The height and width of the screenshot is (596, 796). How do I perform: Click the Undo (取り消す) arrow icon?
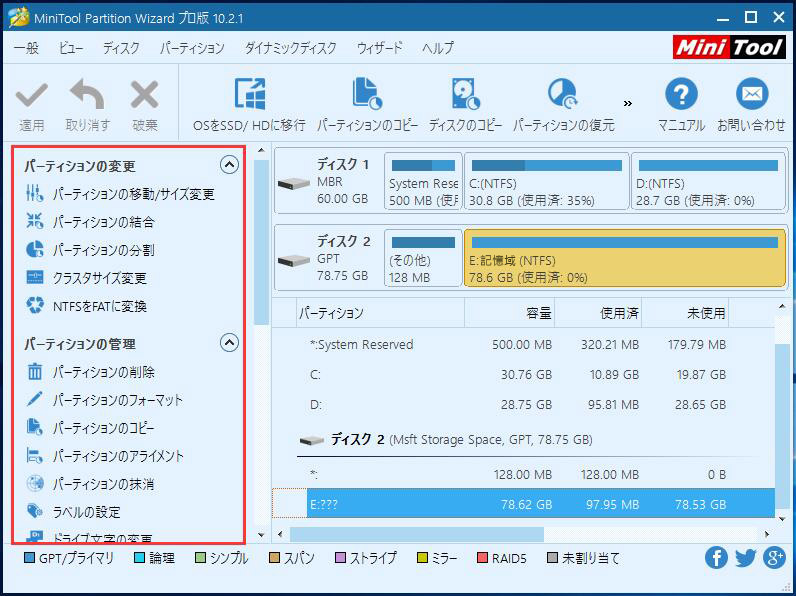[x=87, y=94]
